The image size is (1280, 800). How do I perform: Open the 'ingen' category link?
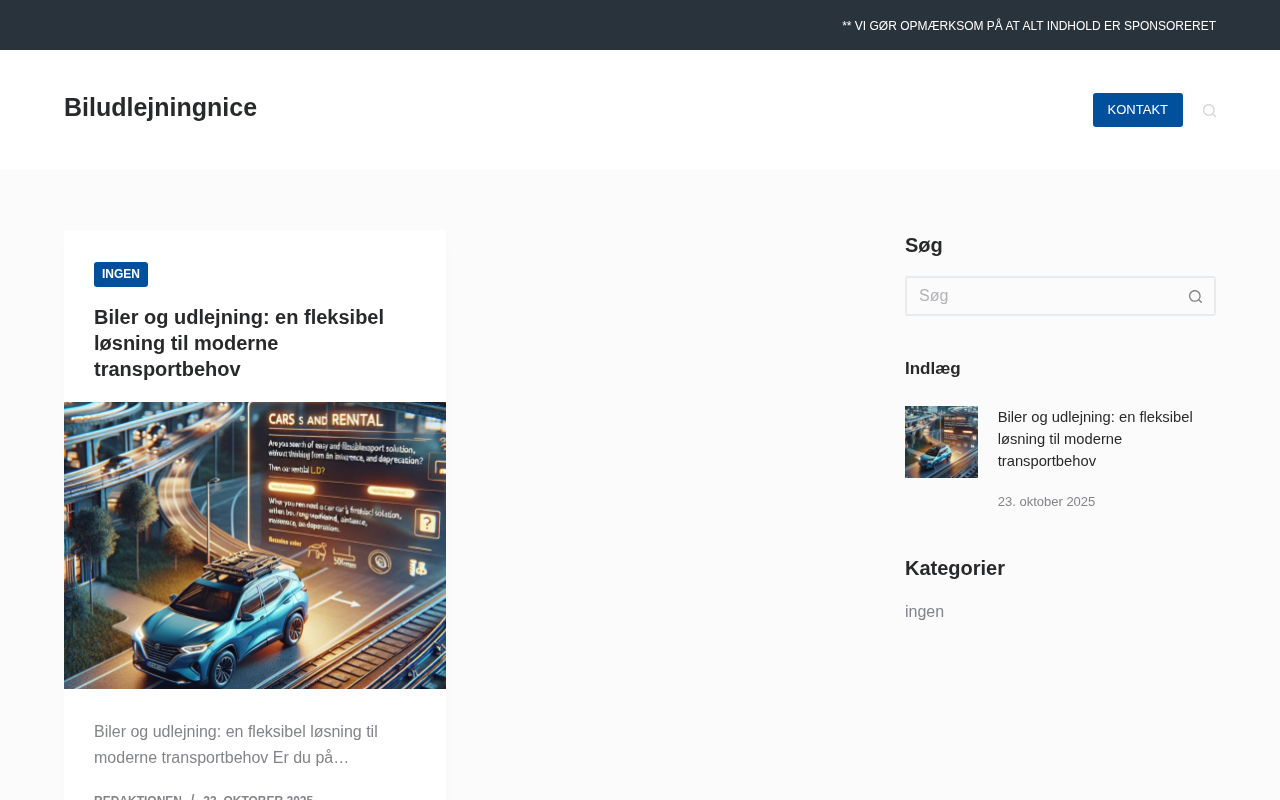(x=924, y=612)
